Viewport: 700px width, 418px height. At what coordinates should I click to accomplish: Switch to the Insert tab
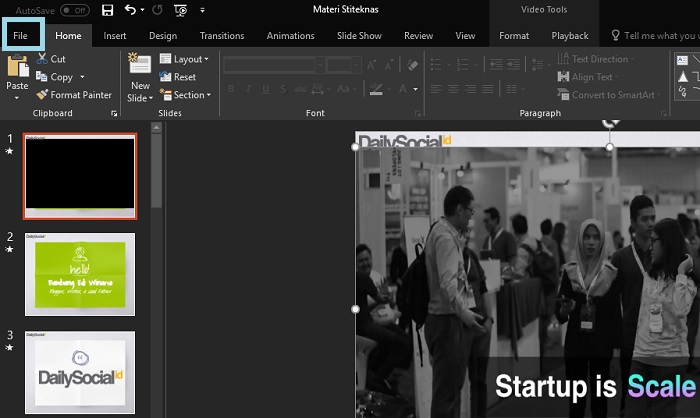[x=115, y=36]
